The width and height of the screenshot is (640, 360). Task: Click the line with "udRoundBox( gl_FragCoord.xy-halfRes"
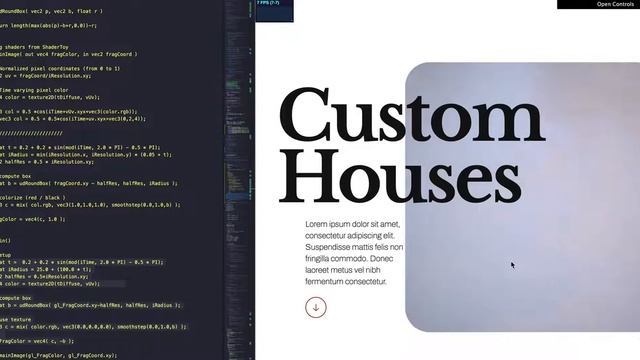(90, 305)
